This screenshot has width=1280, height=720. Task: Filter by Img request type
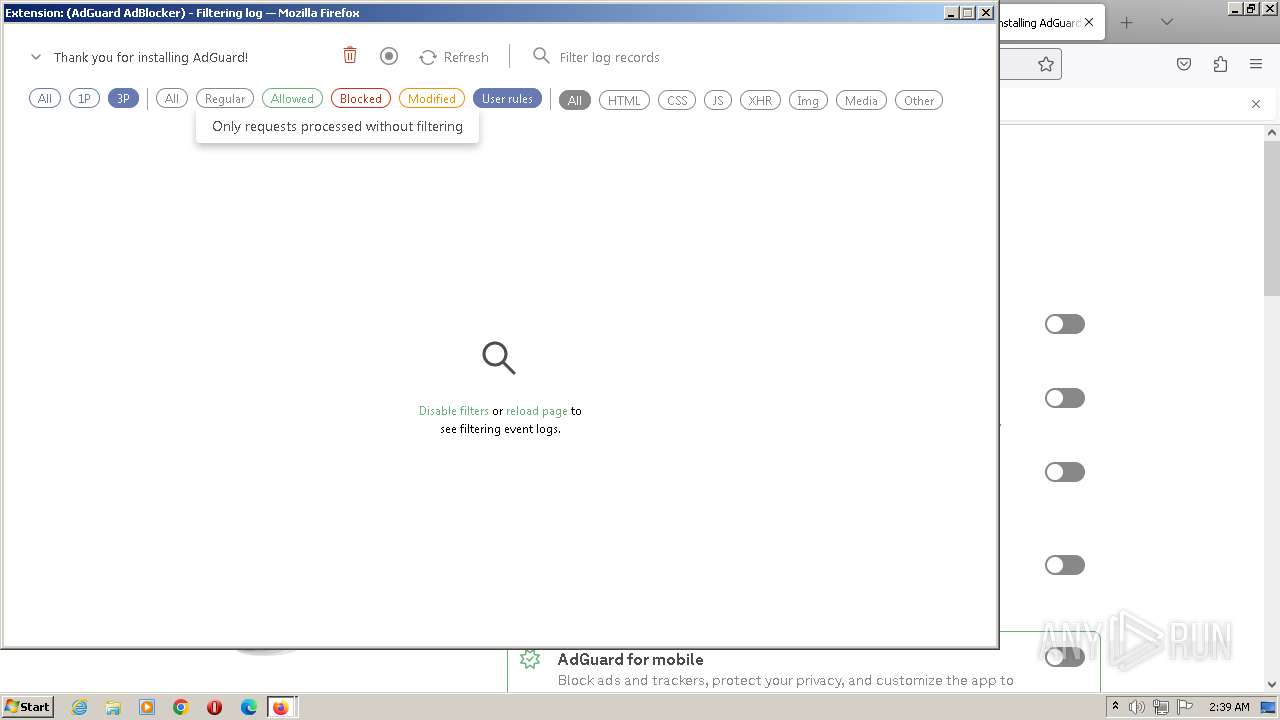pos(808,100)
